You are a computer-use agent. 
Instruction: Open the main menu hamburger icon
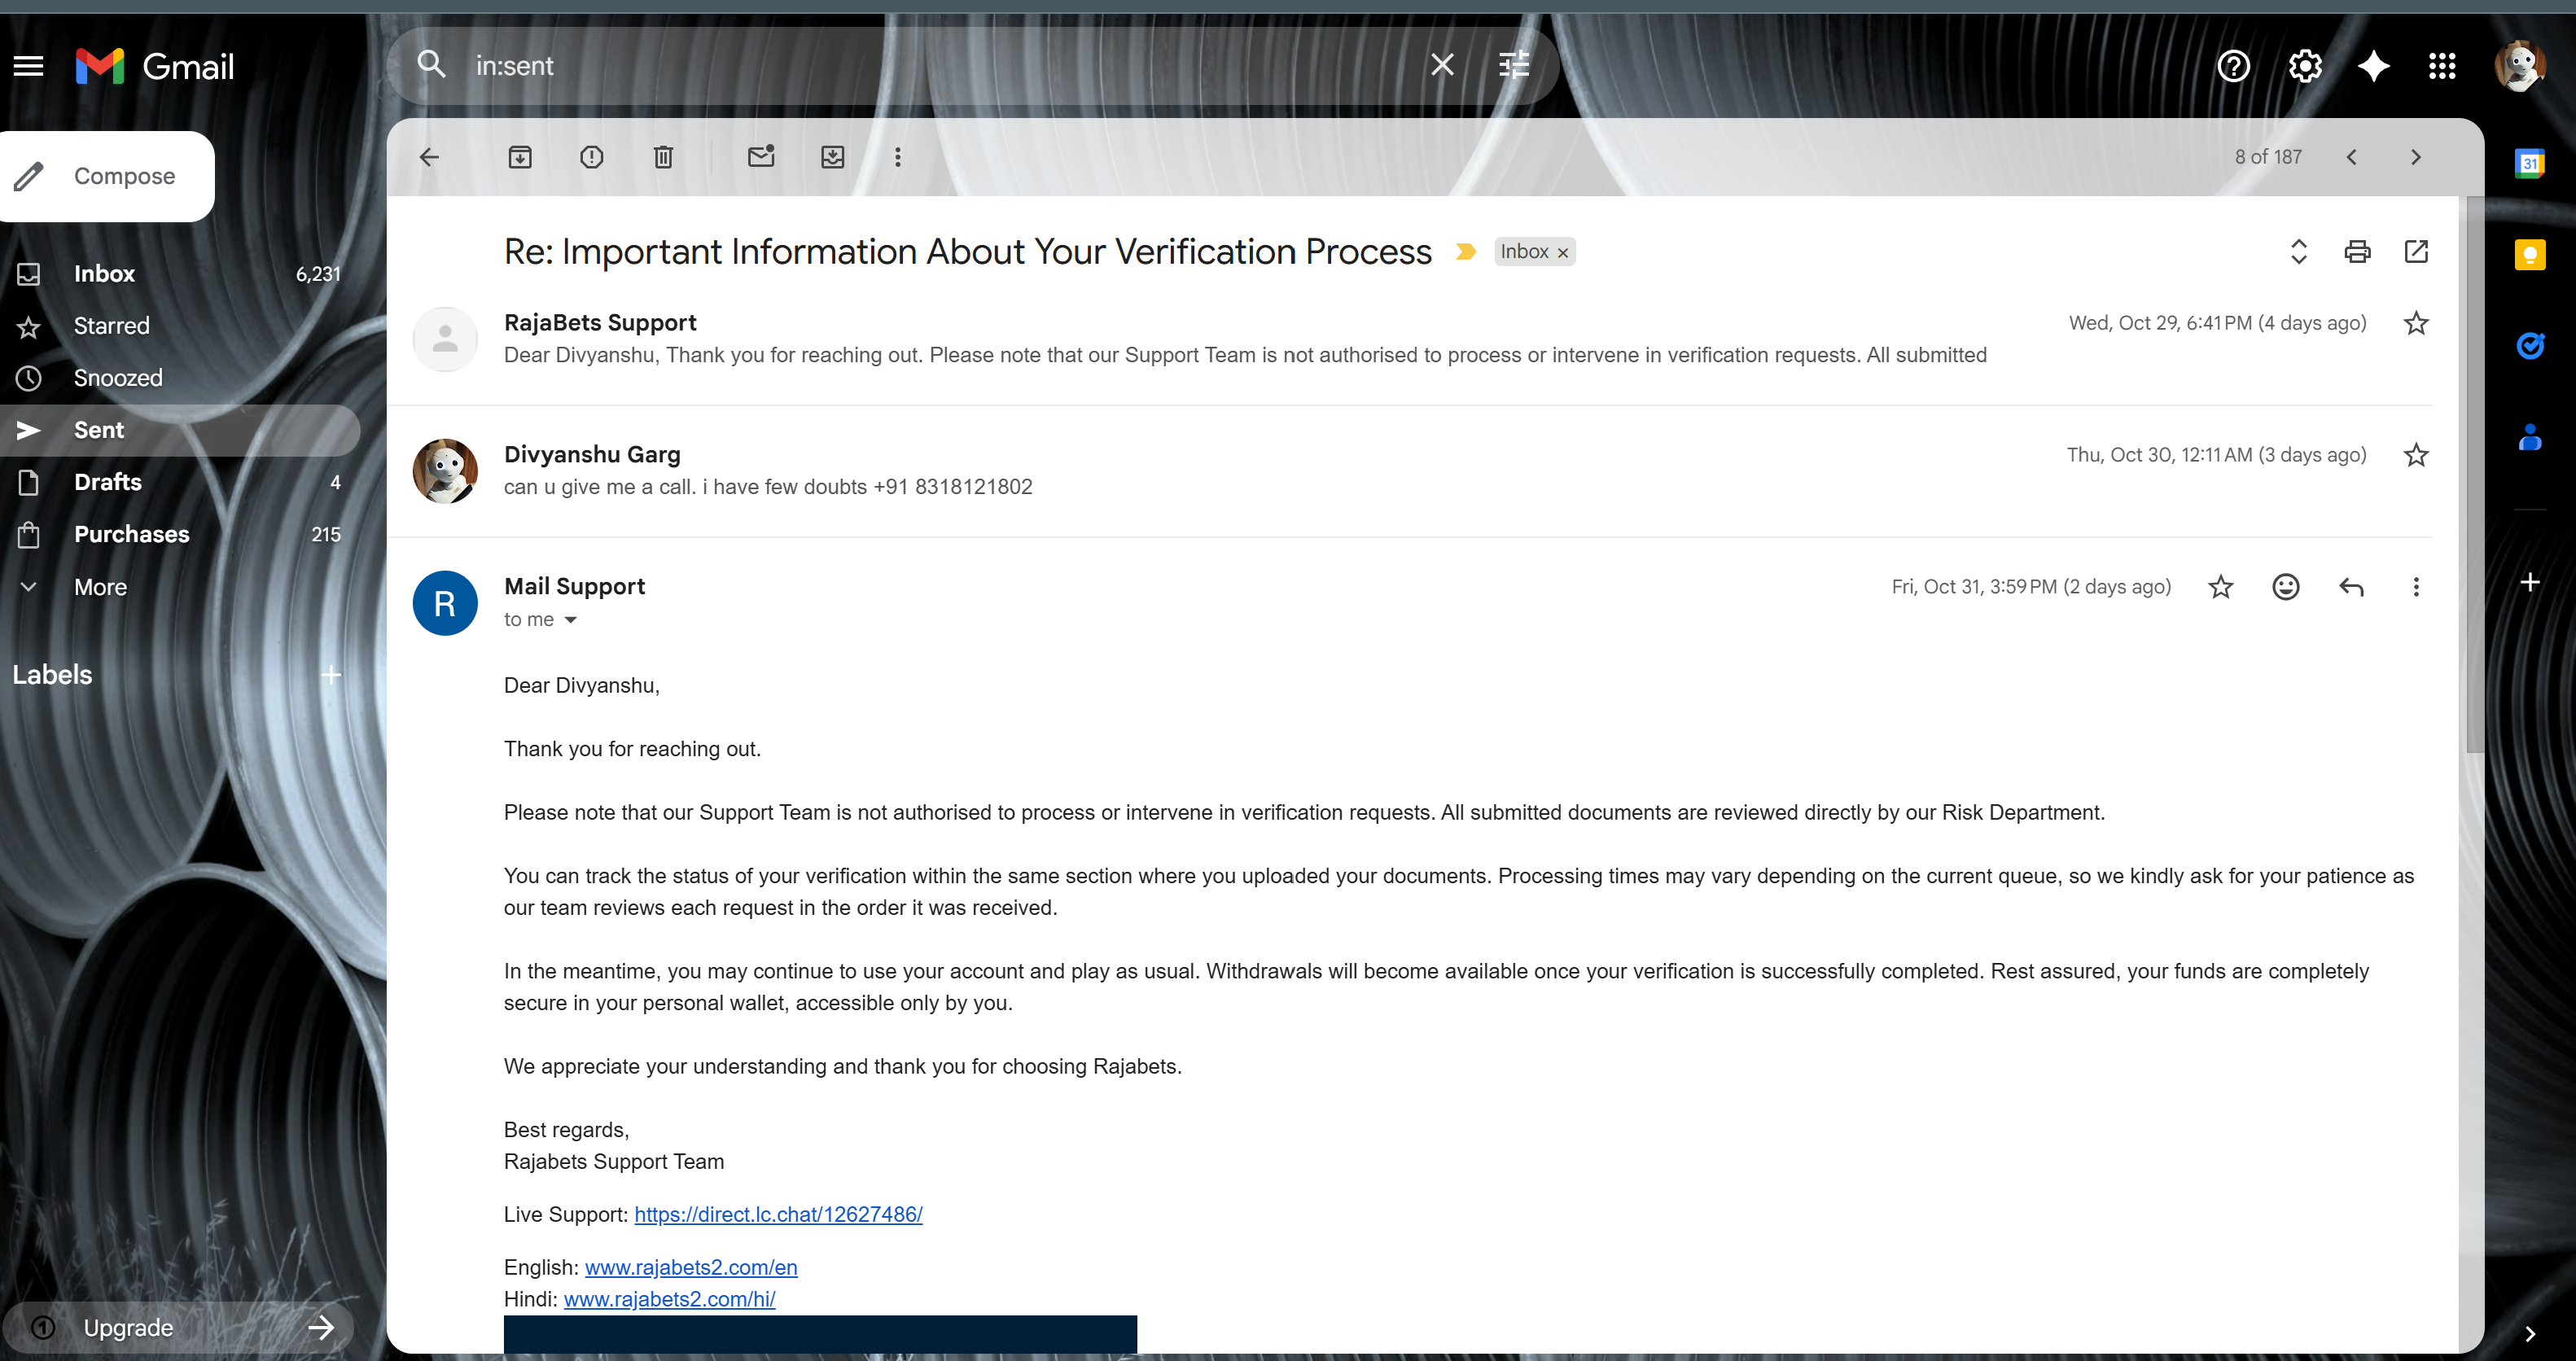[x=28, y=66]
